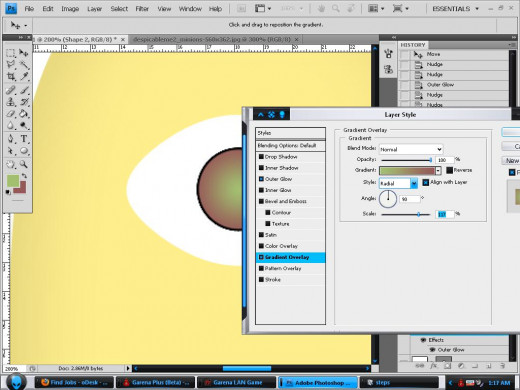
Task: Select the Zoom tool in toolbox
Action: (x=24, y=164)
